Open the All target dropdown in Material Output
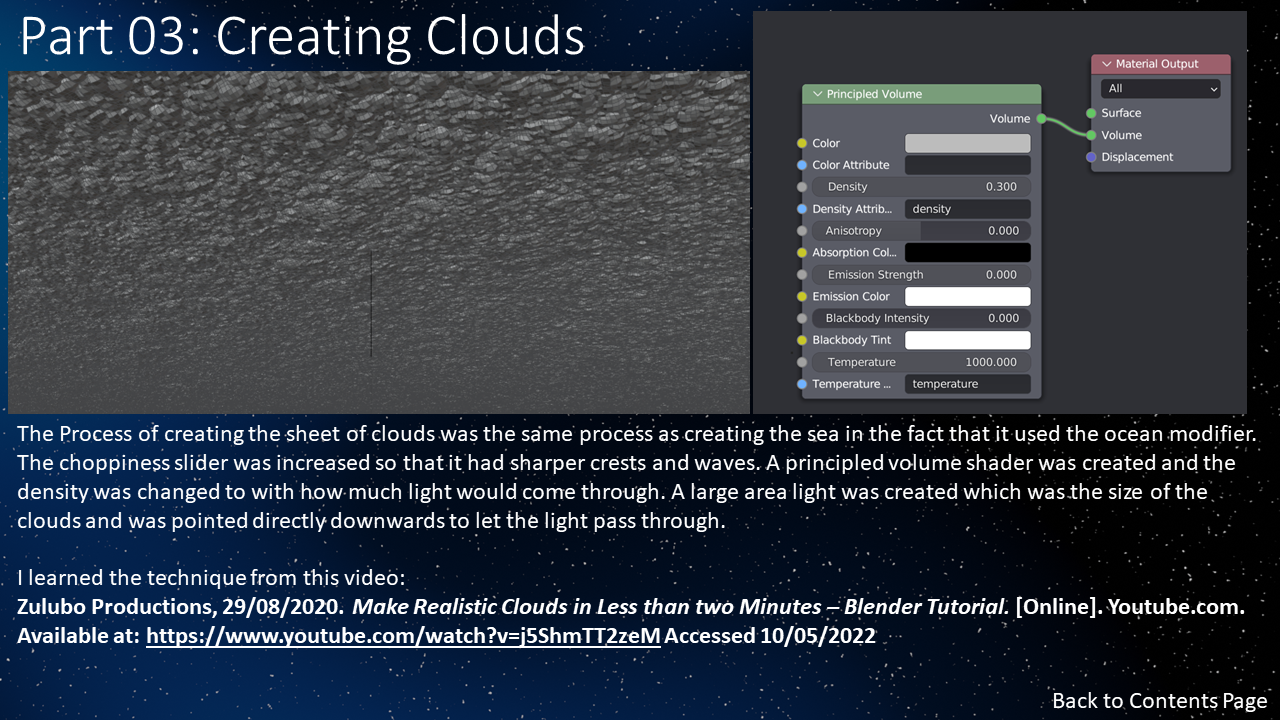Image resolution: width=1280 pixels, height=720 pixels. click(x=1160, y=89)
